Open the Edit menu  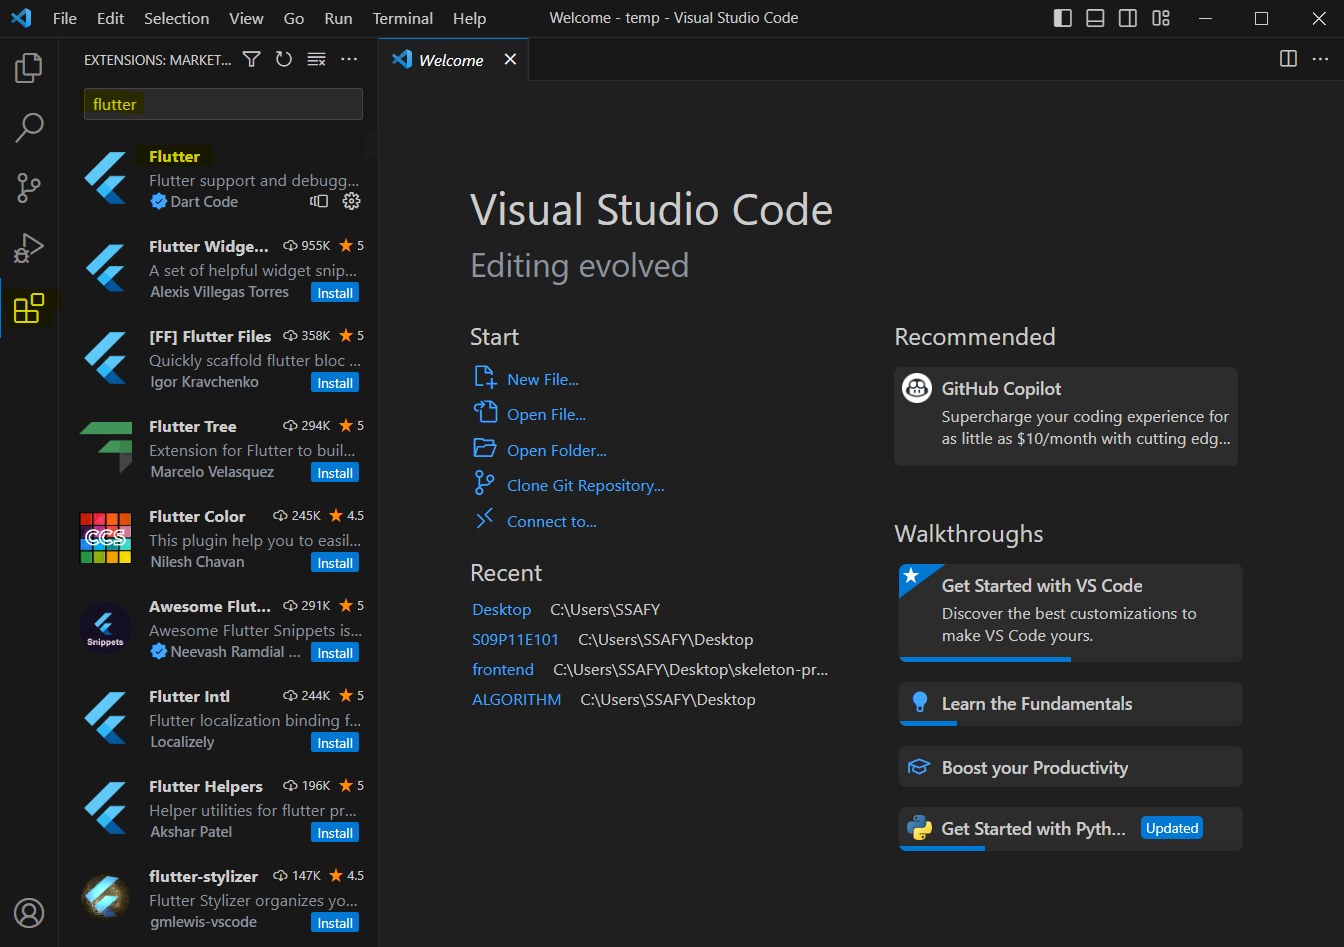pos(111,18)
